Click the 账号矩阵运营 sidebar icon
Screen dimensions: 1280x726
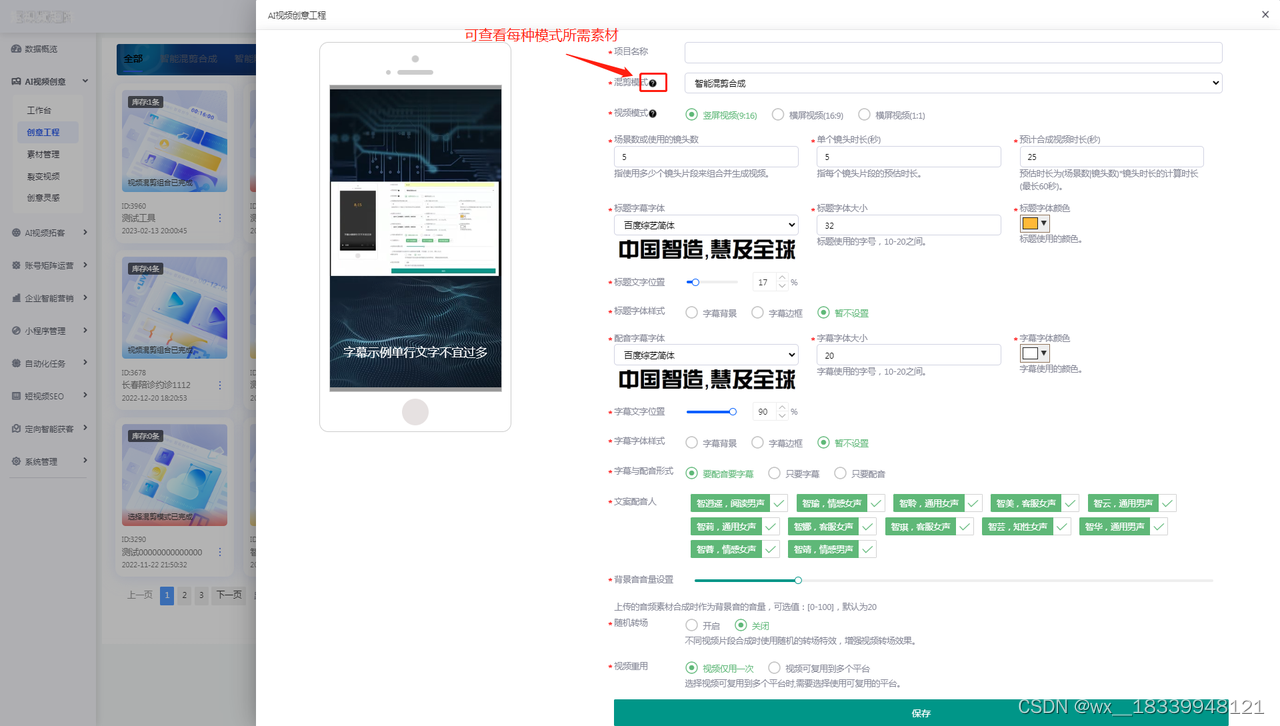coord(16,266)
